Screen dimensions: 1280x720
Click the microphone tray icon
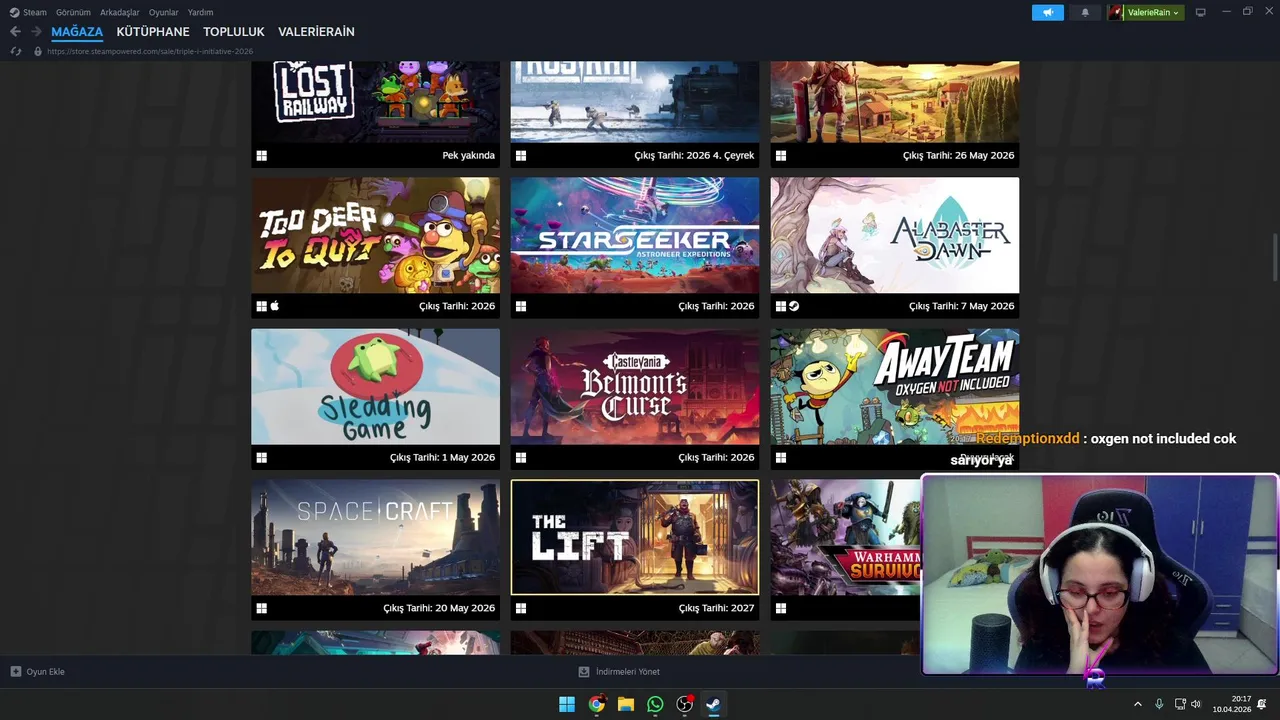1159,704
